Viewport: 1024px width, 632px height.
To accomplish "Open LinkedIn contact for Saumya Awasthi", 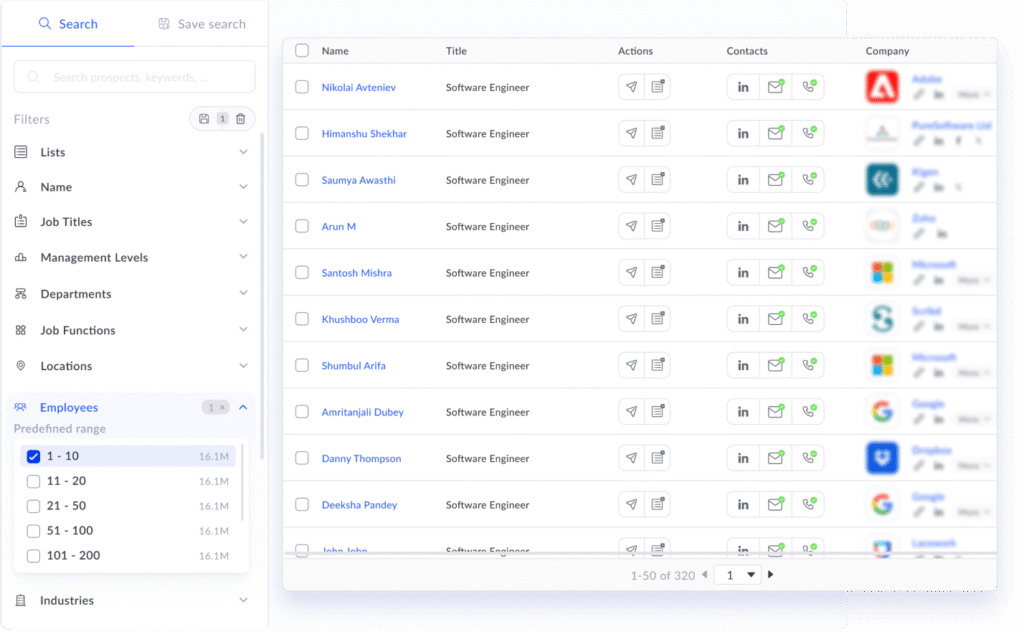I will click(x=743, y=180).
